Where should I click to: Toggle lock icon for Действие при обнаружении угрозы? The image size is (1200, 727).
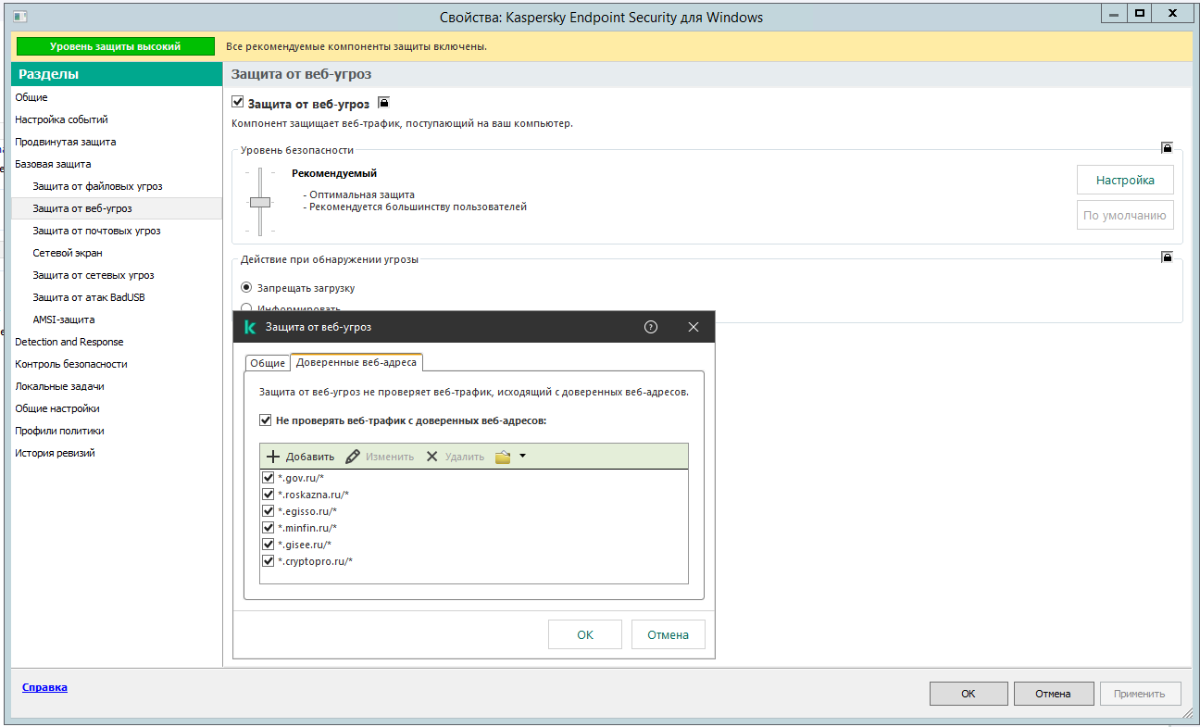(x=1166, y=257)
